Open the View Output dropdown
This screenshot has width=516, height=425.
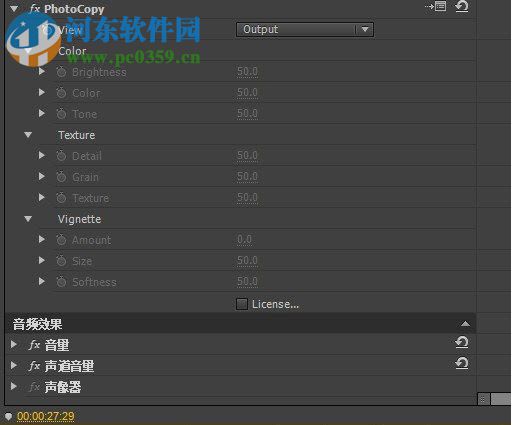[x=305, y=29]
